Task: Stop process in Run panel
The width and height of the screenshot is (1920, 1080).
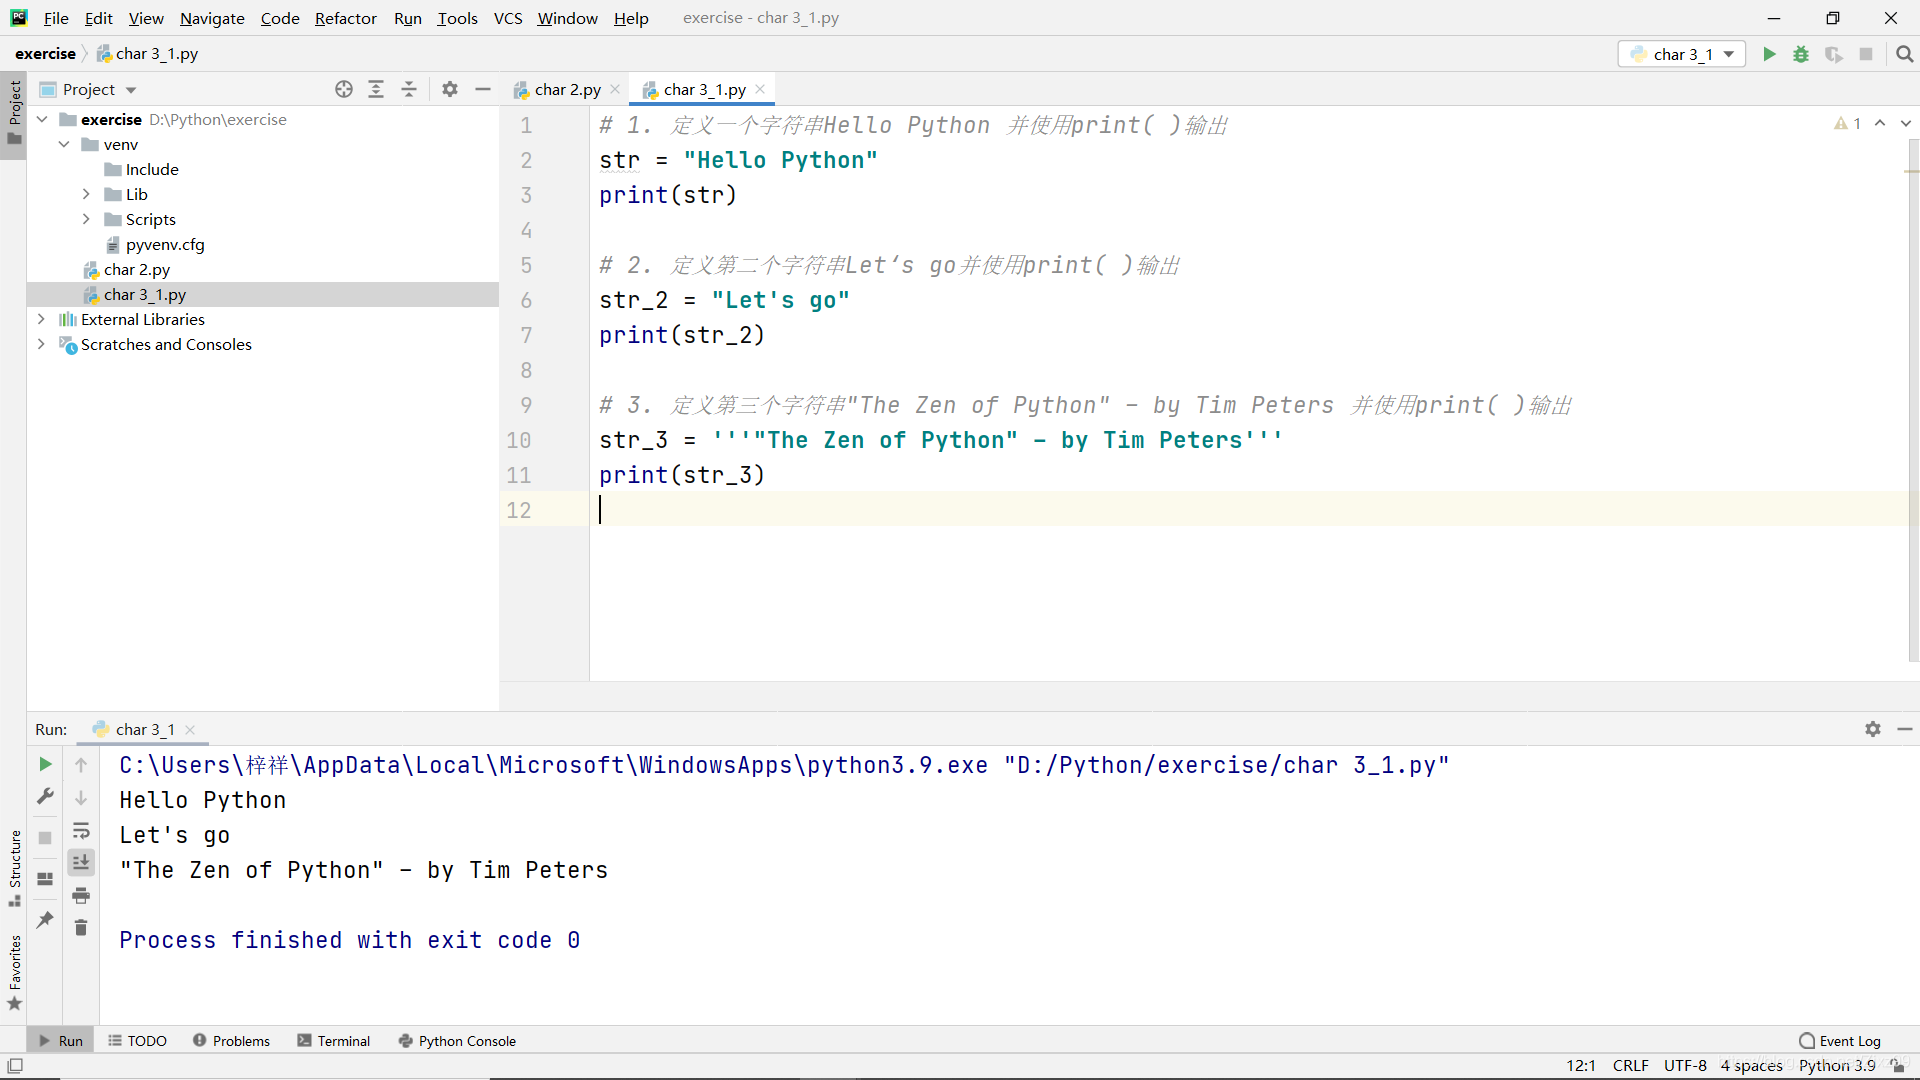Action: pyautogui.click(x=45, y=838)
